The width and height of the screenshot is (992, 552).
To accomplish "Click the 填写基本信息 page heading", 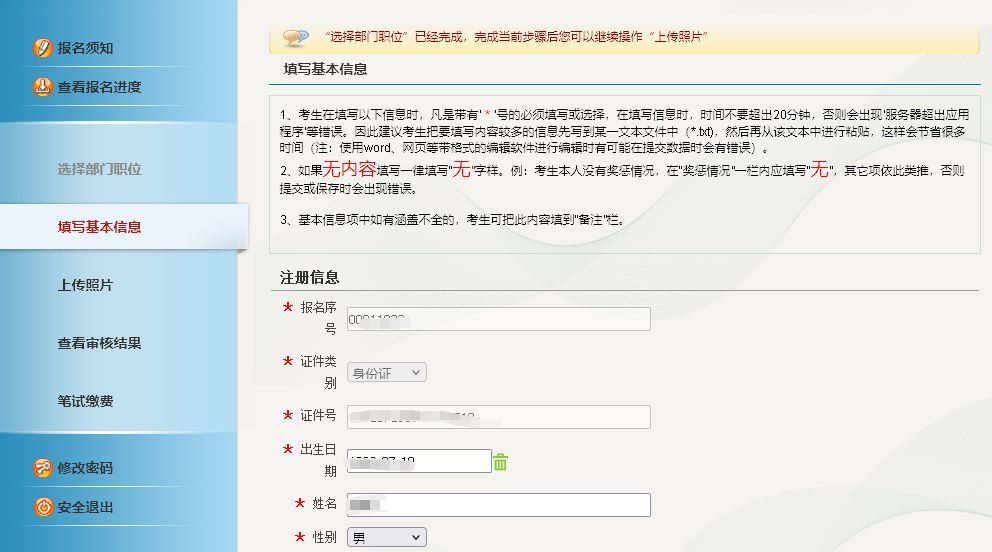I will point(325,69).
